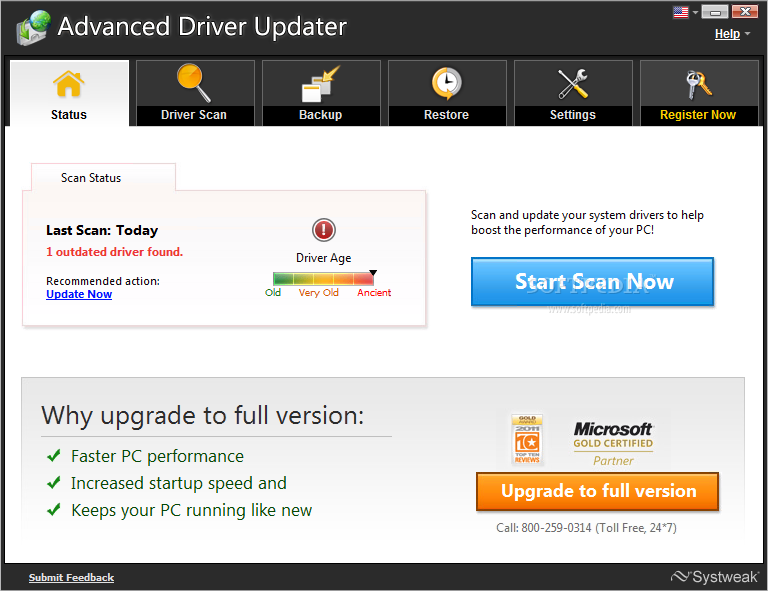Click the Restore clock icon
The width and height of the screenshot is (768, 591).
(x=446, y=83)
